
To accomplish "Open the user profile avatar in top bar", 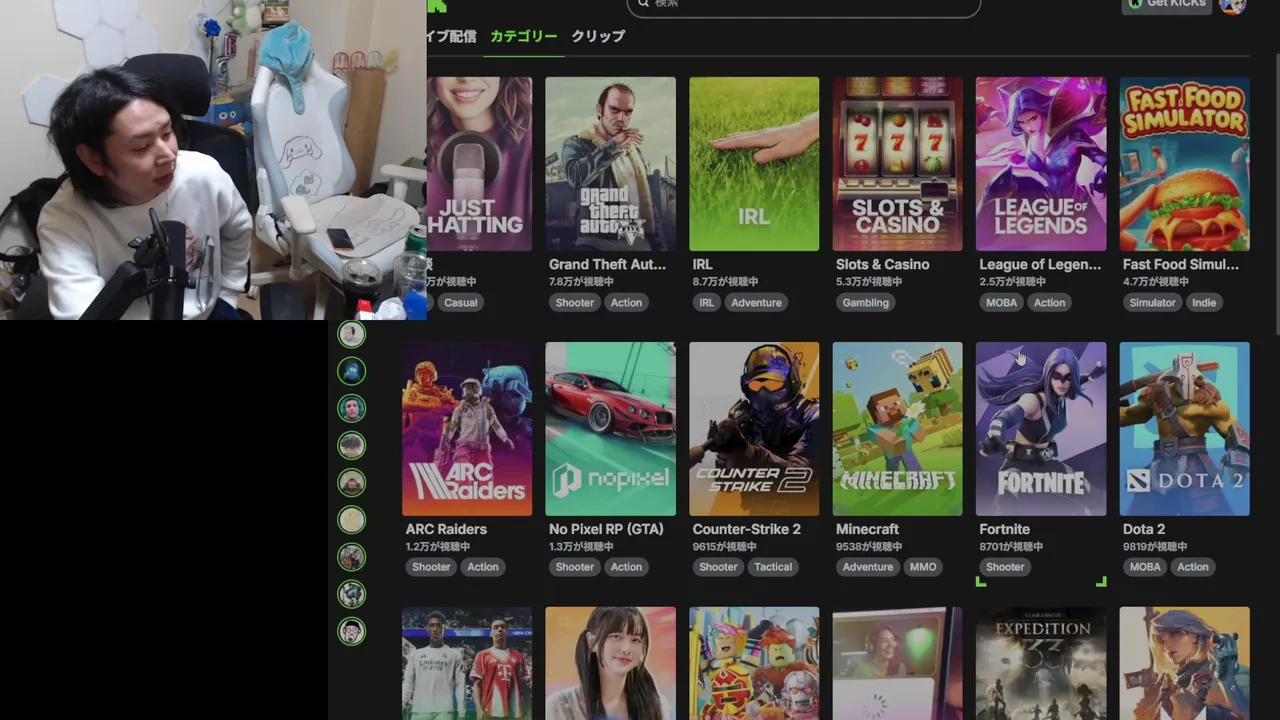I will 1233,6.
